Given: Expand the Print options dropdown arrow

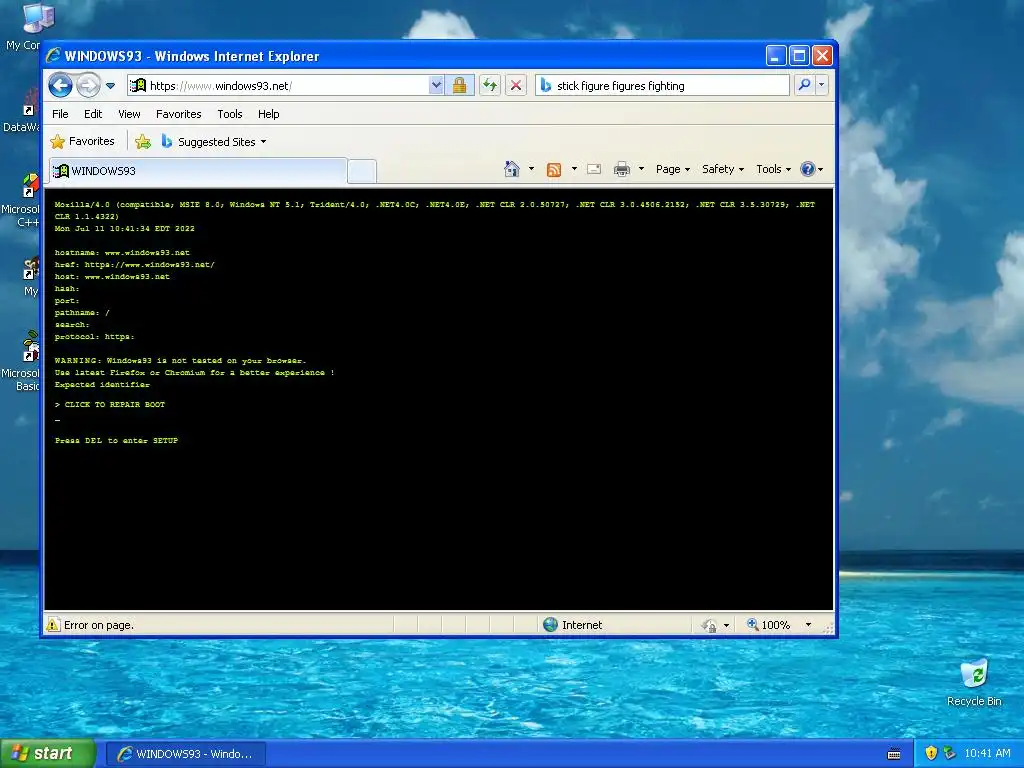Looking at the screenshot, I should (x=641, y=169).
